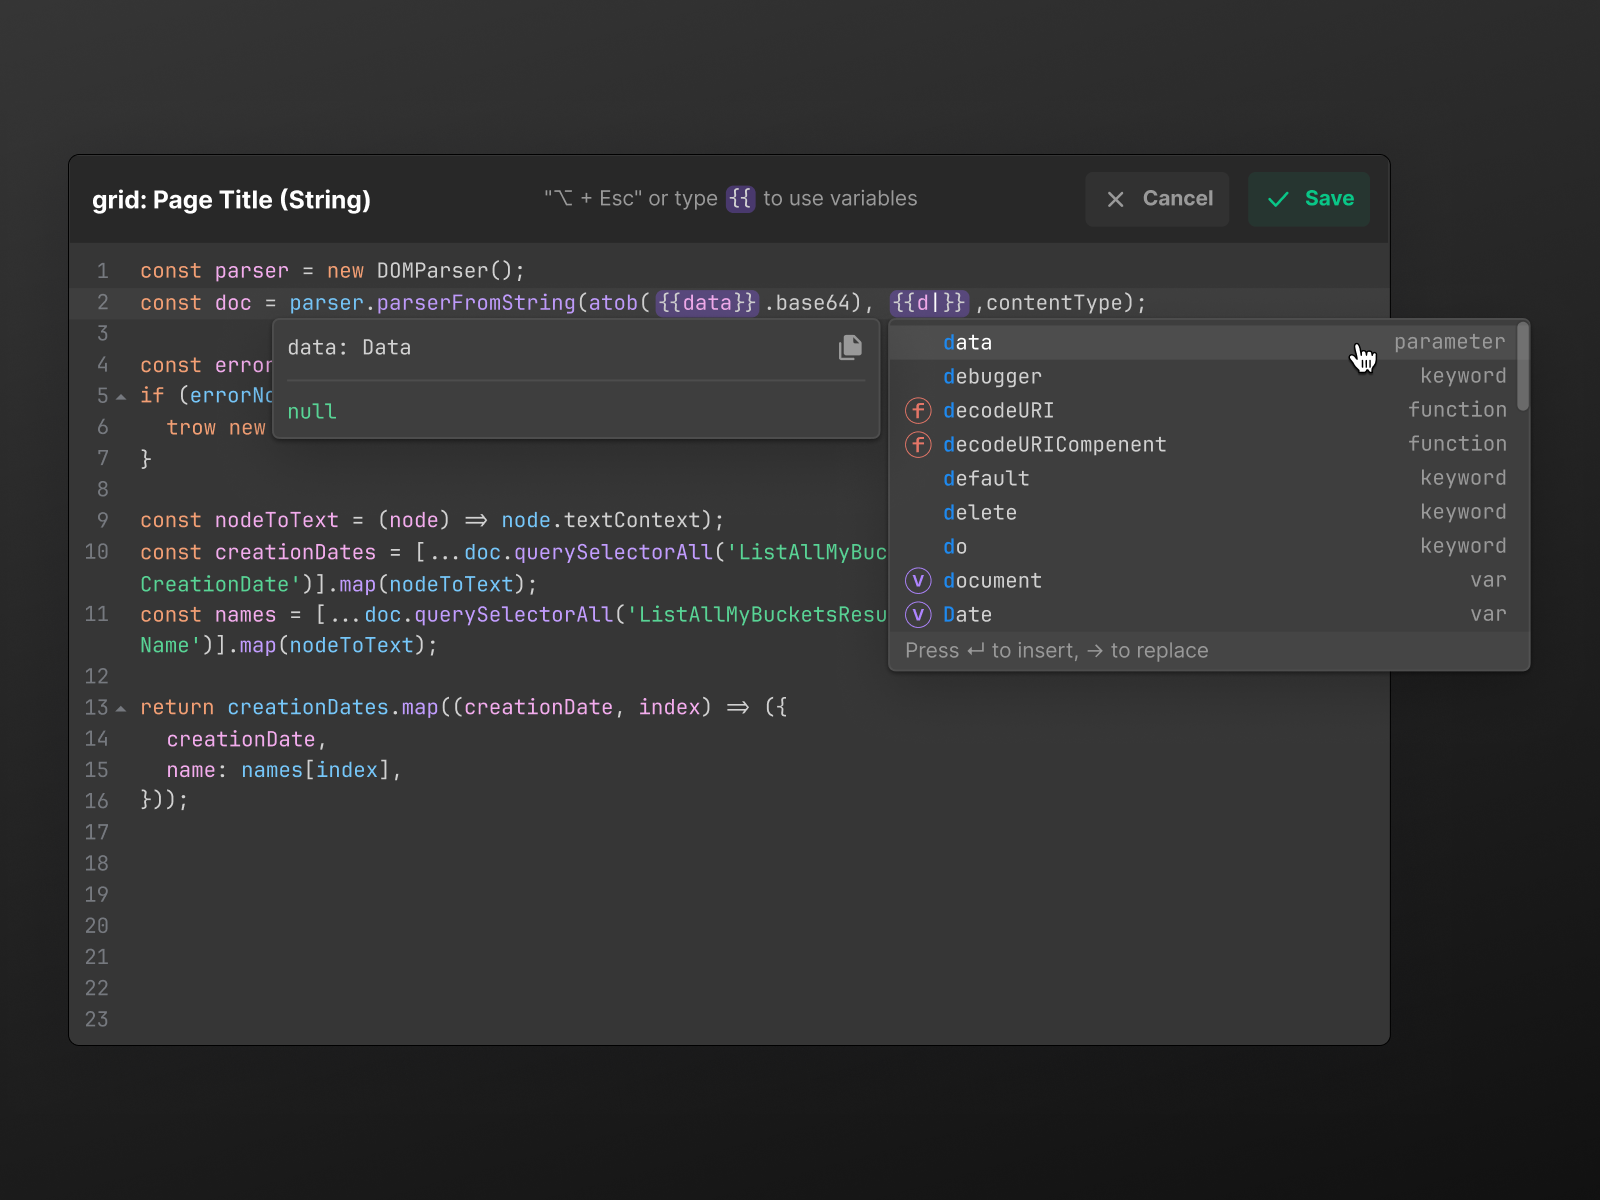Click 'creationDate,' on line 14
The image size is (1600, 1200).
tap(247, 740)
